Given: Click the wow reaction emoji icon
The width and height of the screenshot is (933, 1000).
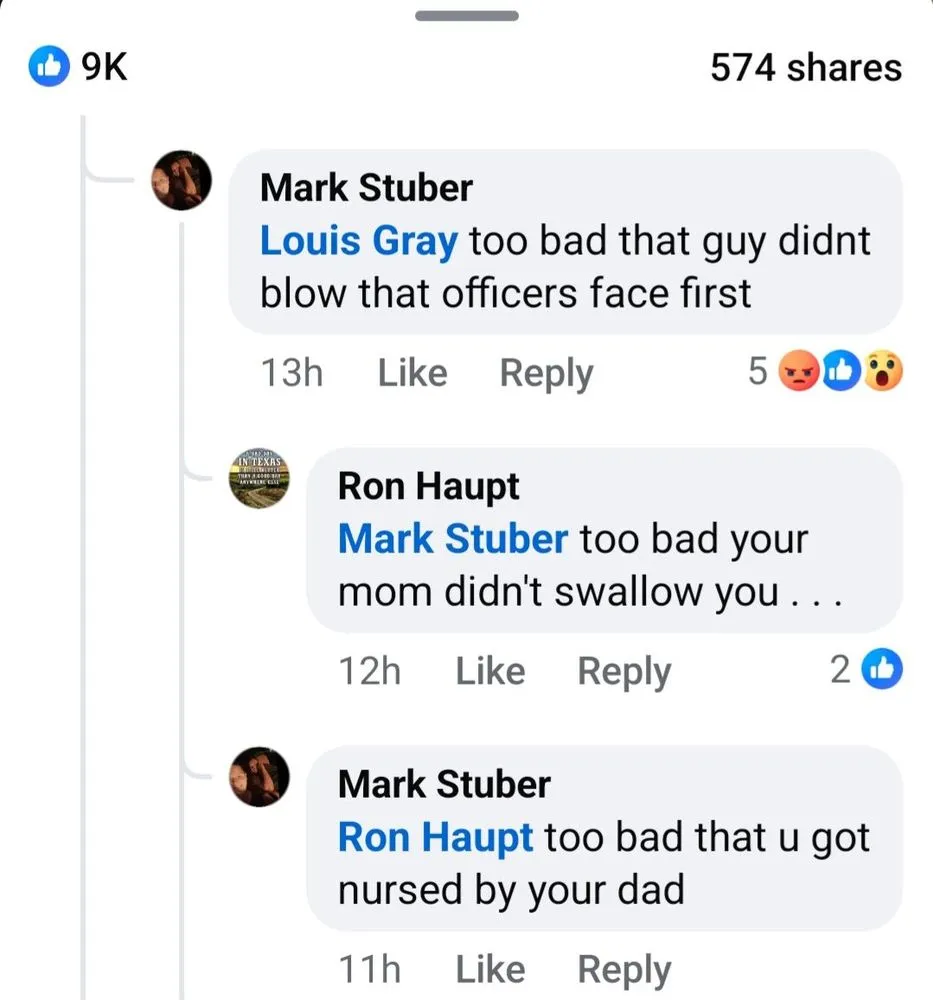Looking at the screenshot, I should click(x=883, y=373).
